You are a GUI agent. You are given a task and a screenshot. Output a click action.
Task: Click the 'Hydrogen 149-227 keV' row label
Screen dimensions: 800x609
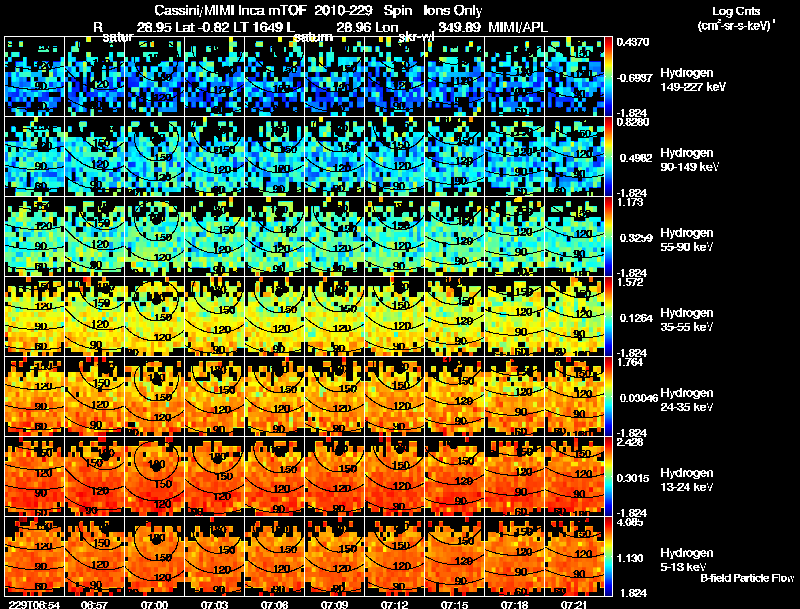(x=693, y=80)
